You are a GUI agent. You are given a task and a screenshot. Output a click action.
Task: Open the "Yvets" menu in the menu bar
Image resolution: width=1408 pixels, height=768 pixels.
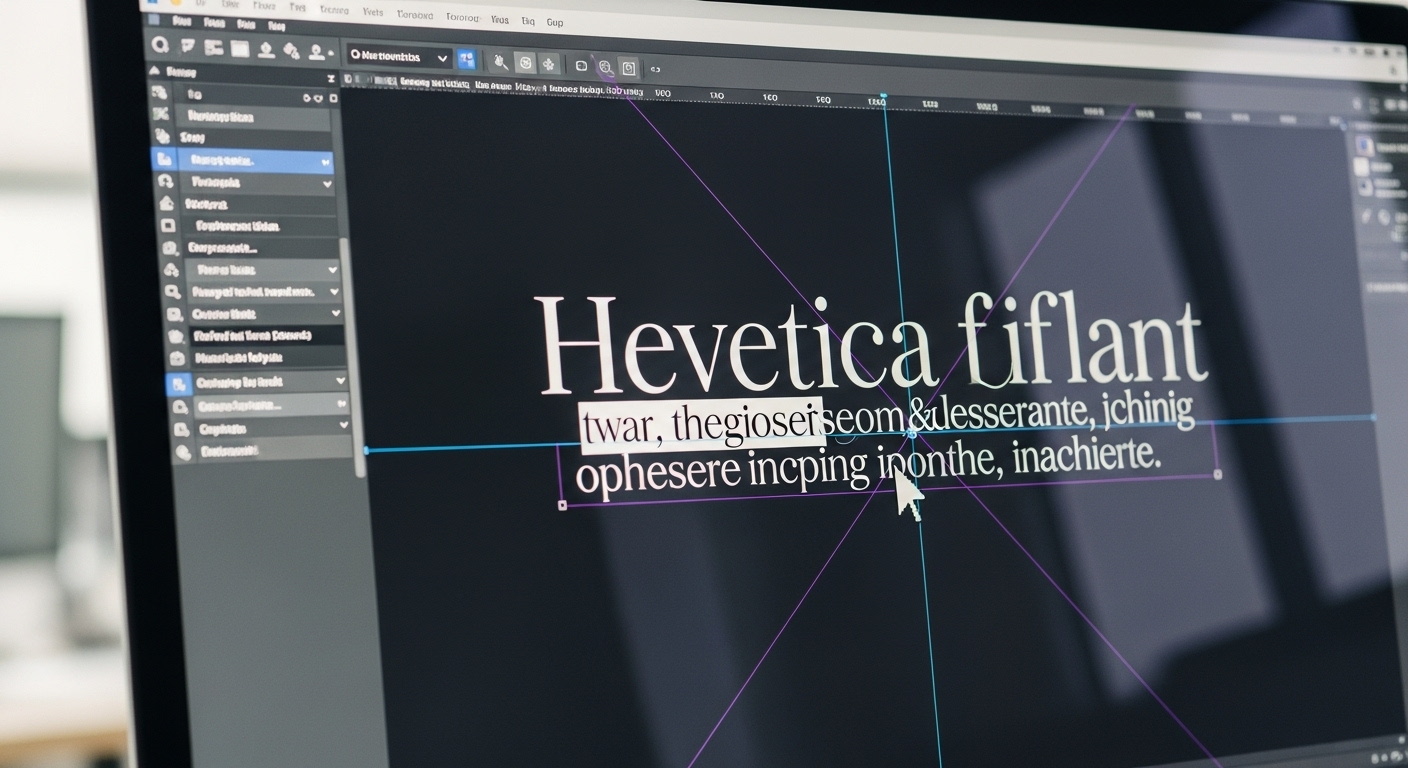pos(372,13)
